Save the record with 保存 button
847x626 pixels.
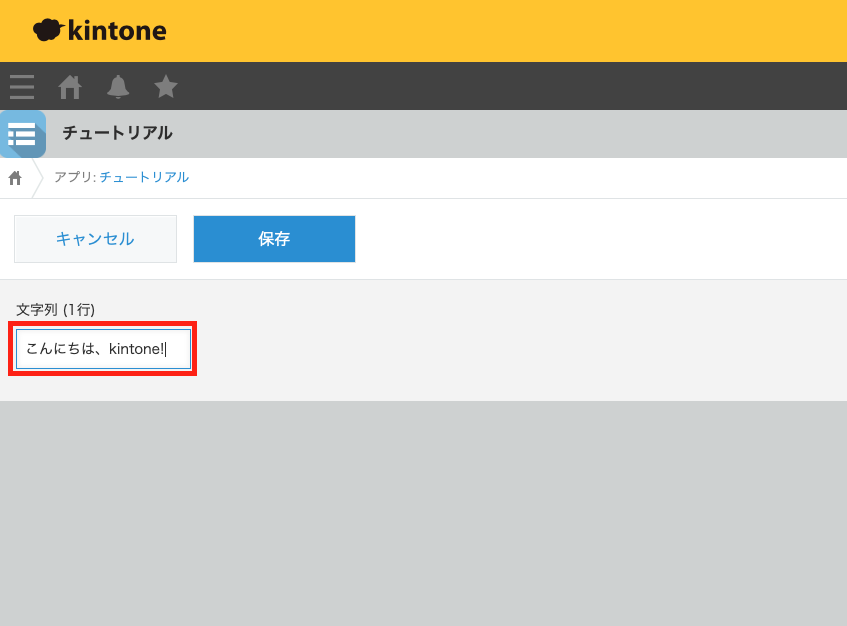(x=274, y=239)
